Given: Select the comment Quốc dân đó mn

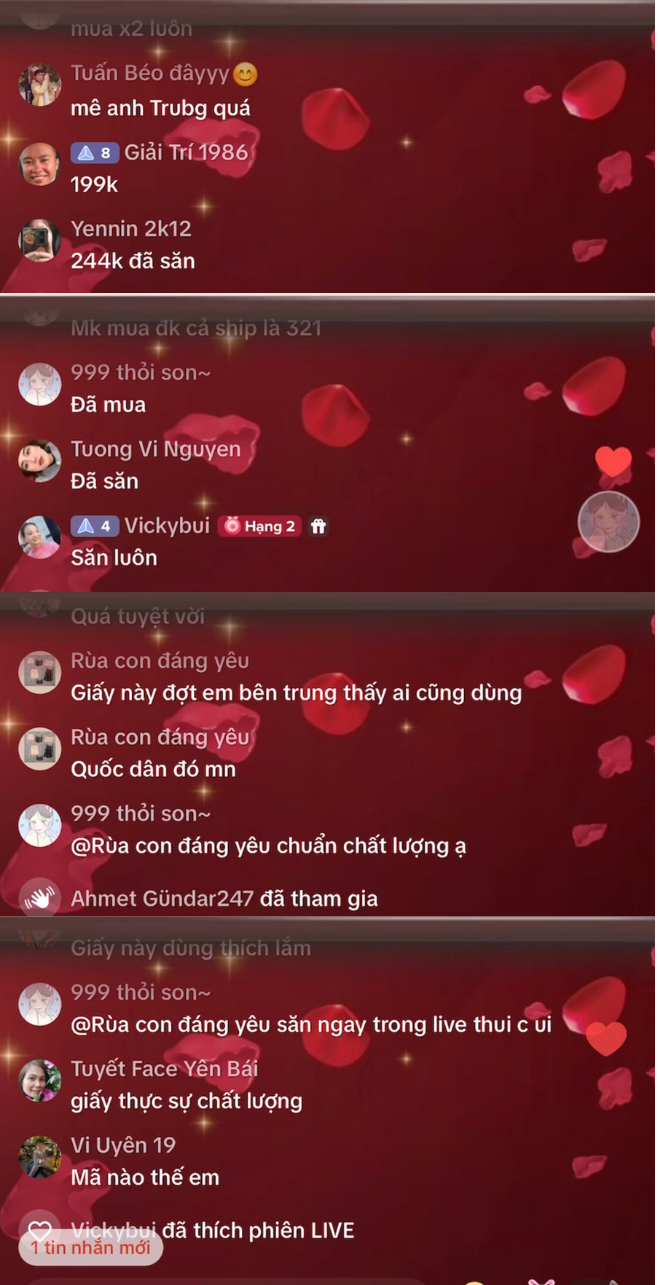Looking at the screenshot, I should click(x=153, y=770).
